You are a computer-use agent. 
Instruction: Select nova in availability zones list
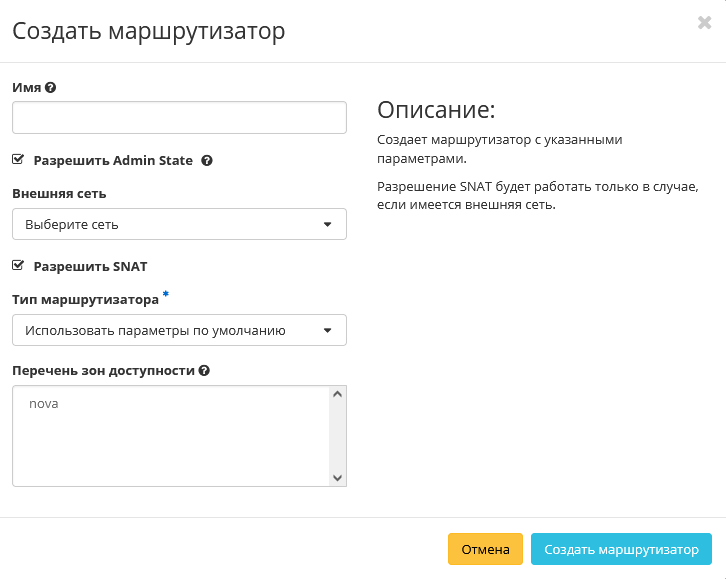[x=44, y=404]
